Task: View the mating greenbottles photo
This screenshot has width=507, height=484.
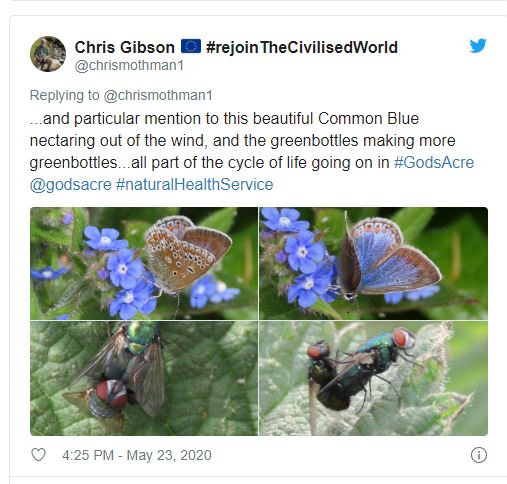Action: click(374, 378)
